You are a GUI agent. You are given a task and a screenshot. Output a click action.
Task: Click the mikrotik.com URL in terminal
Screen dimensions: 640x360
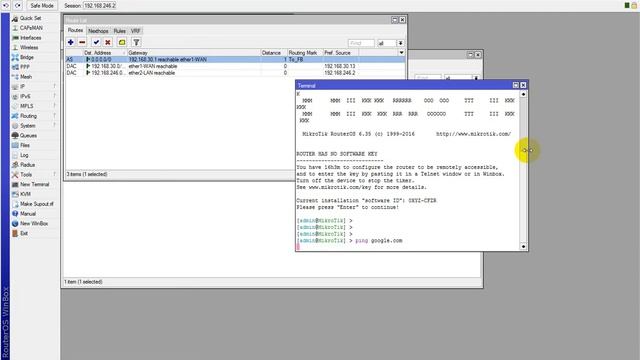click(x=473, y=134)
